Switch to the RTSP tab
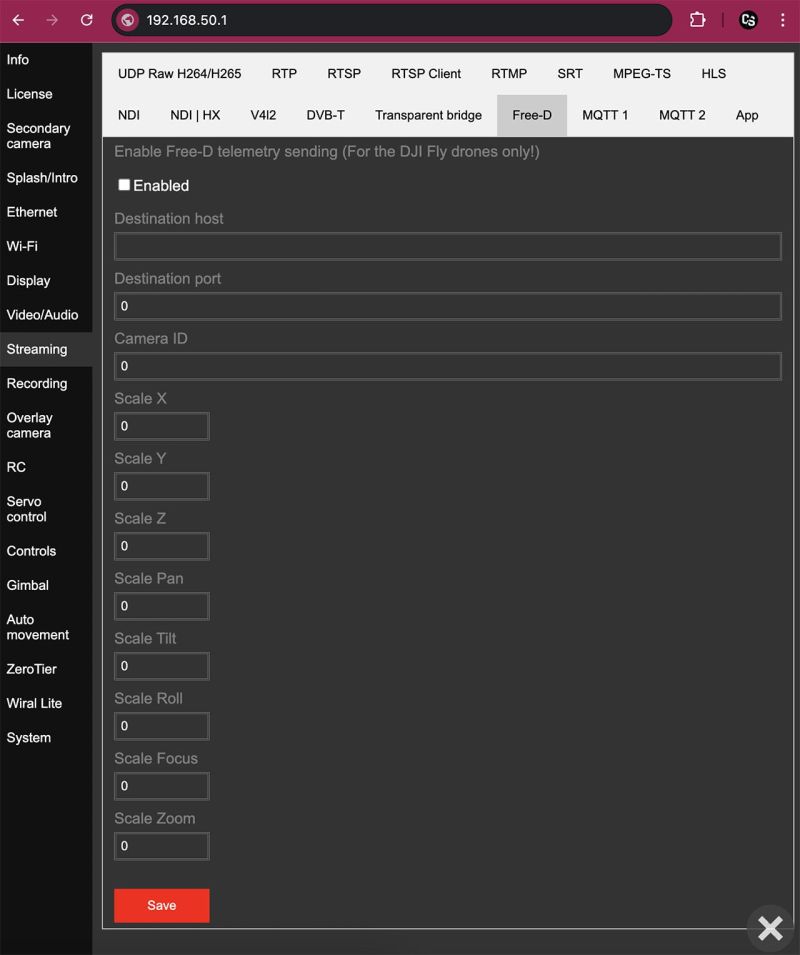Viewport: 800px width, 955px height. [344, 74]
